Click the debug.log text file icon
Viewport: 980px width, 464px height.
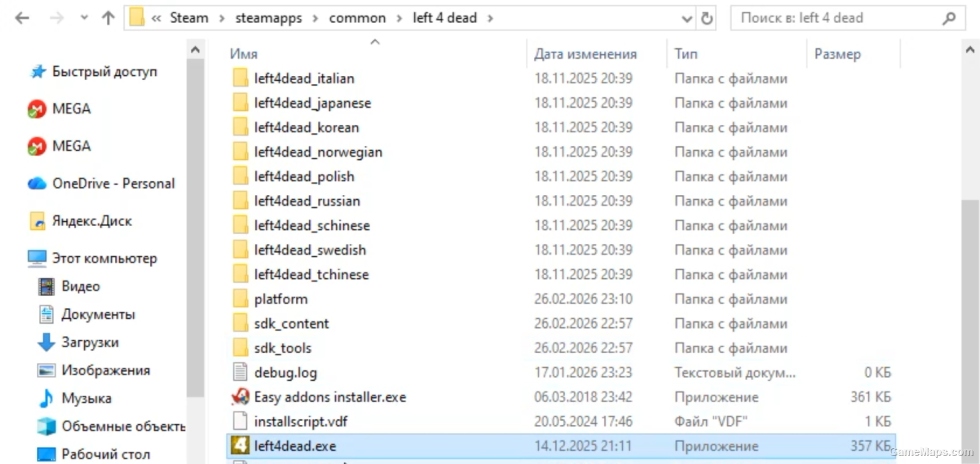click(241, 373)
